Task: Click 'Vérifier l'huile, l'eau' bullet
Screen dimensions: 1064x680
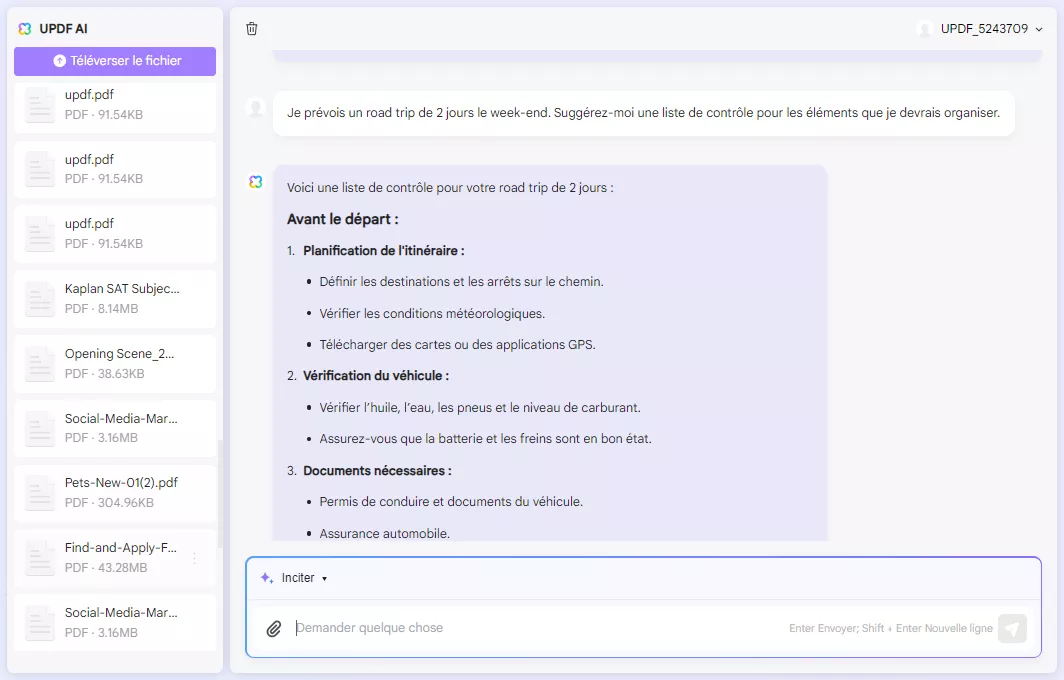Action: pyautogui.click(x=480, y=408)
